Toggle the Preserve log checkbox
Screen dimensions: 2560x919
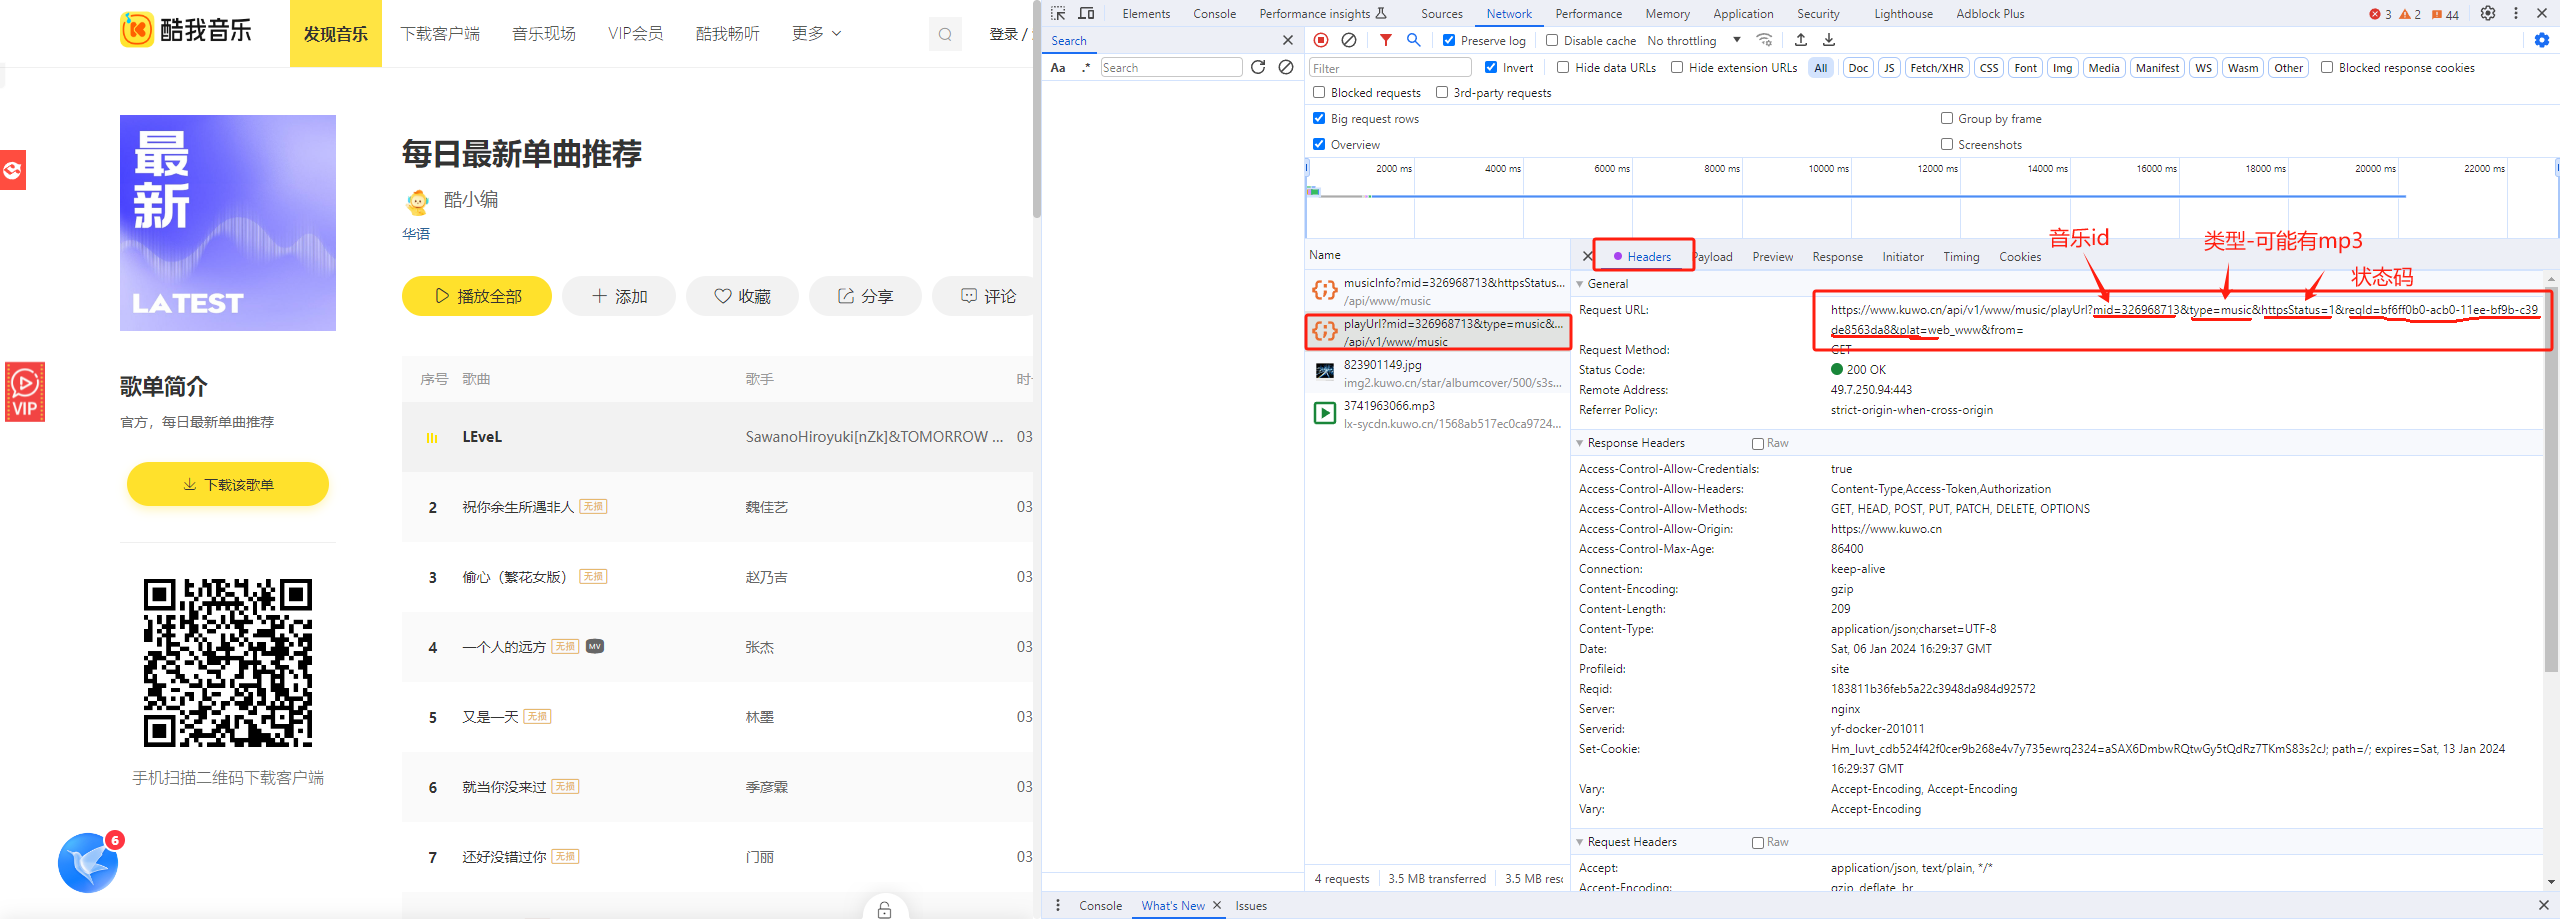[1449, 40]
